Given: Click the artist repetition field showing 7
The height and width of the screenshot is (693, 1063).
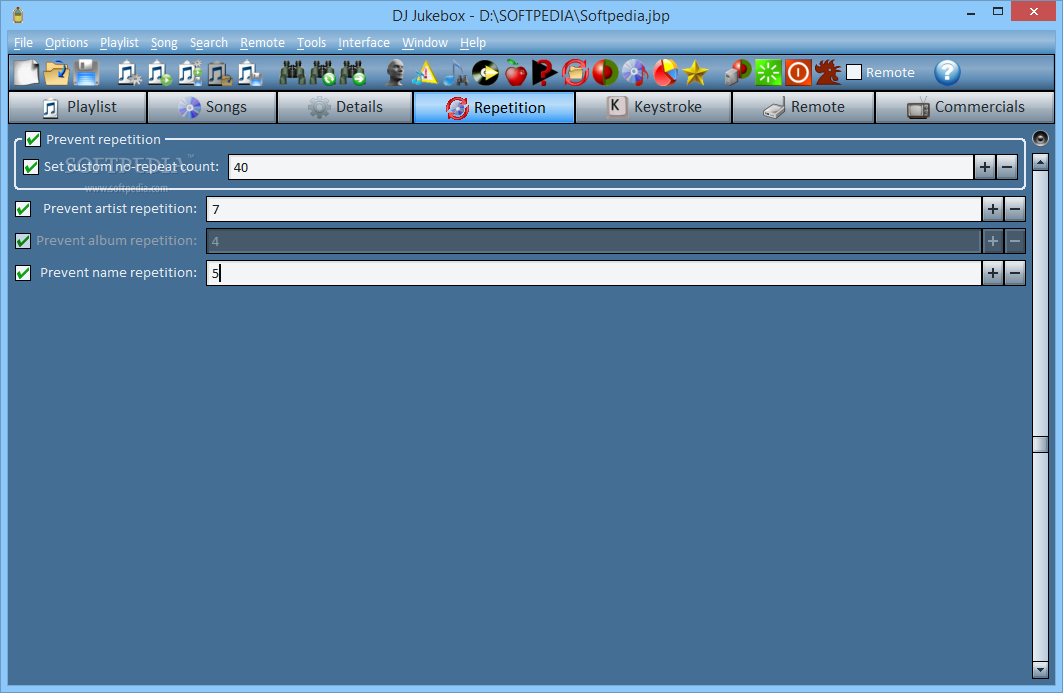Looking at the screenshot, I should click(x=594, y=209).
